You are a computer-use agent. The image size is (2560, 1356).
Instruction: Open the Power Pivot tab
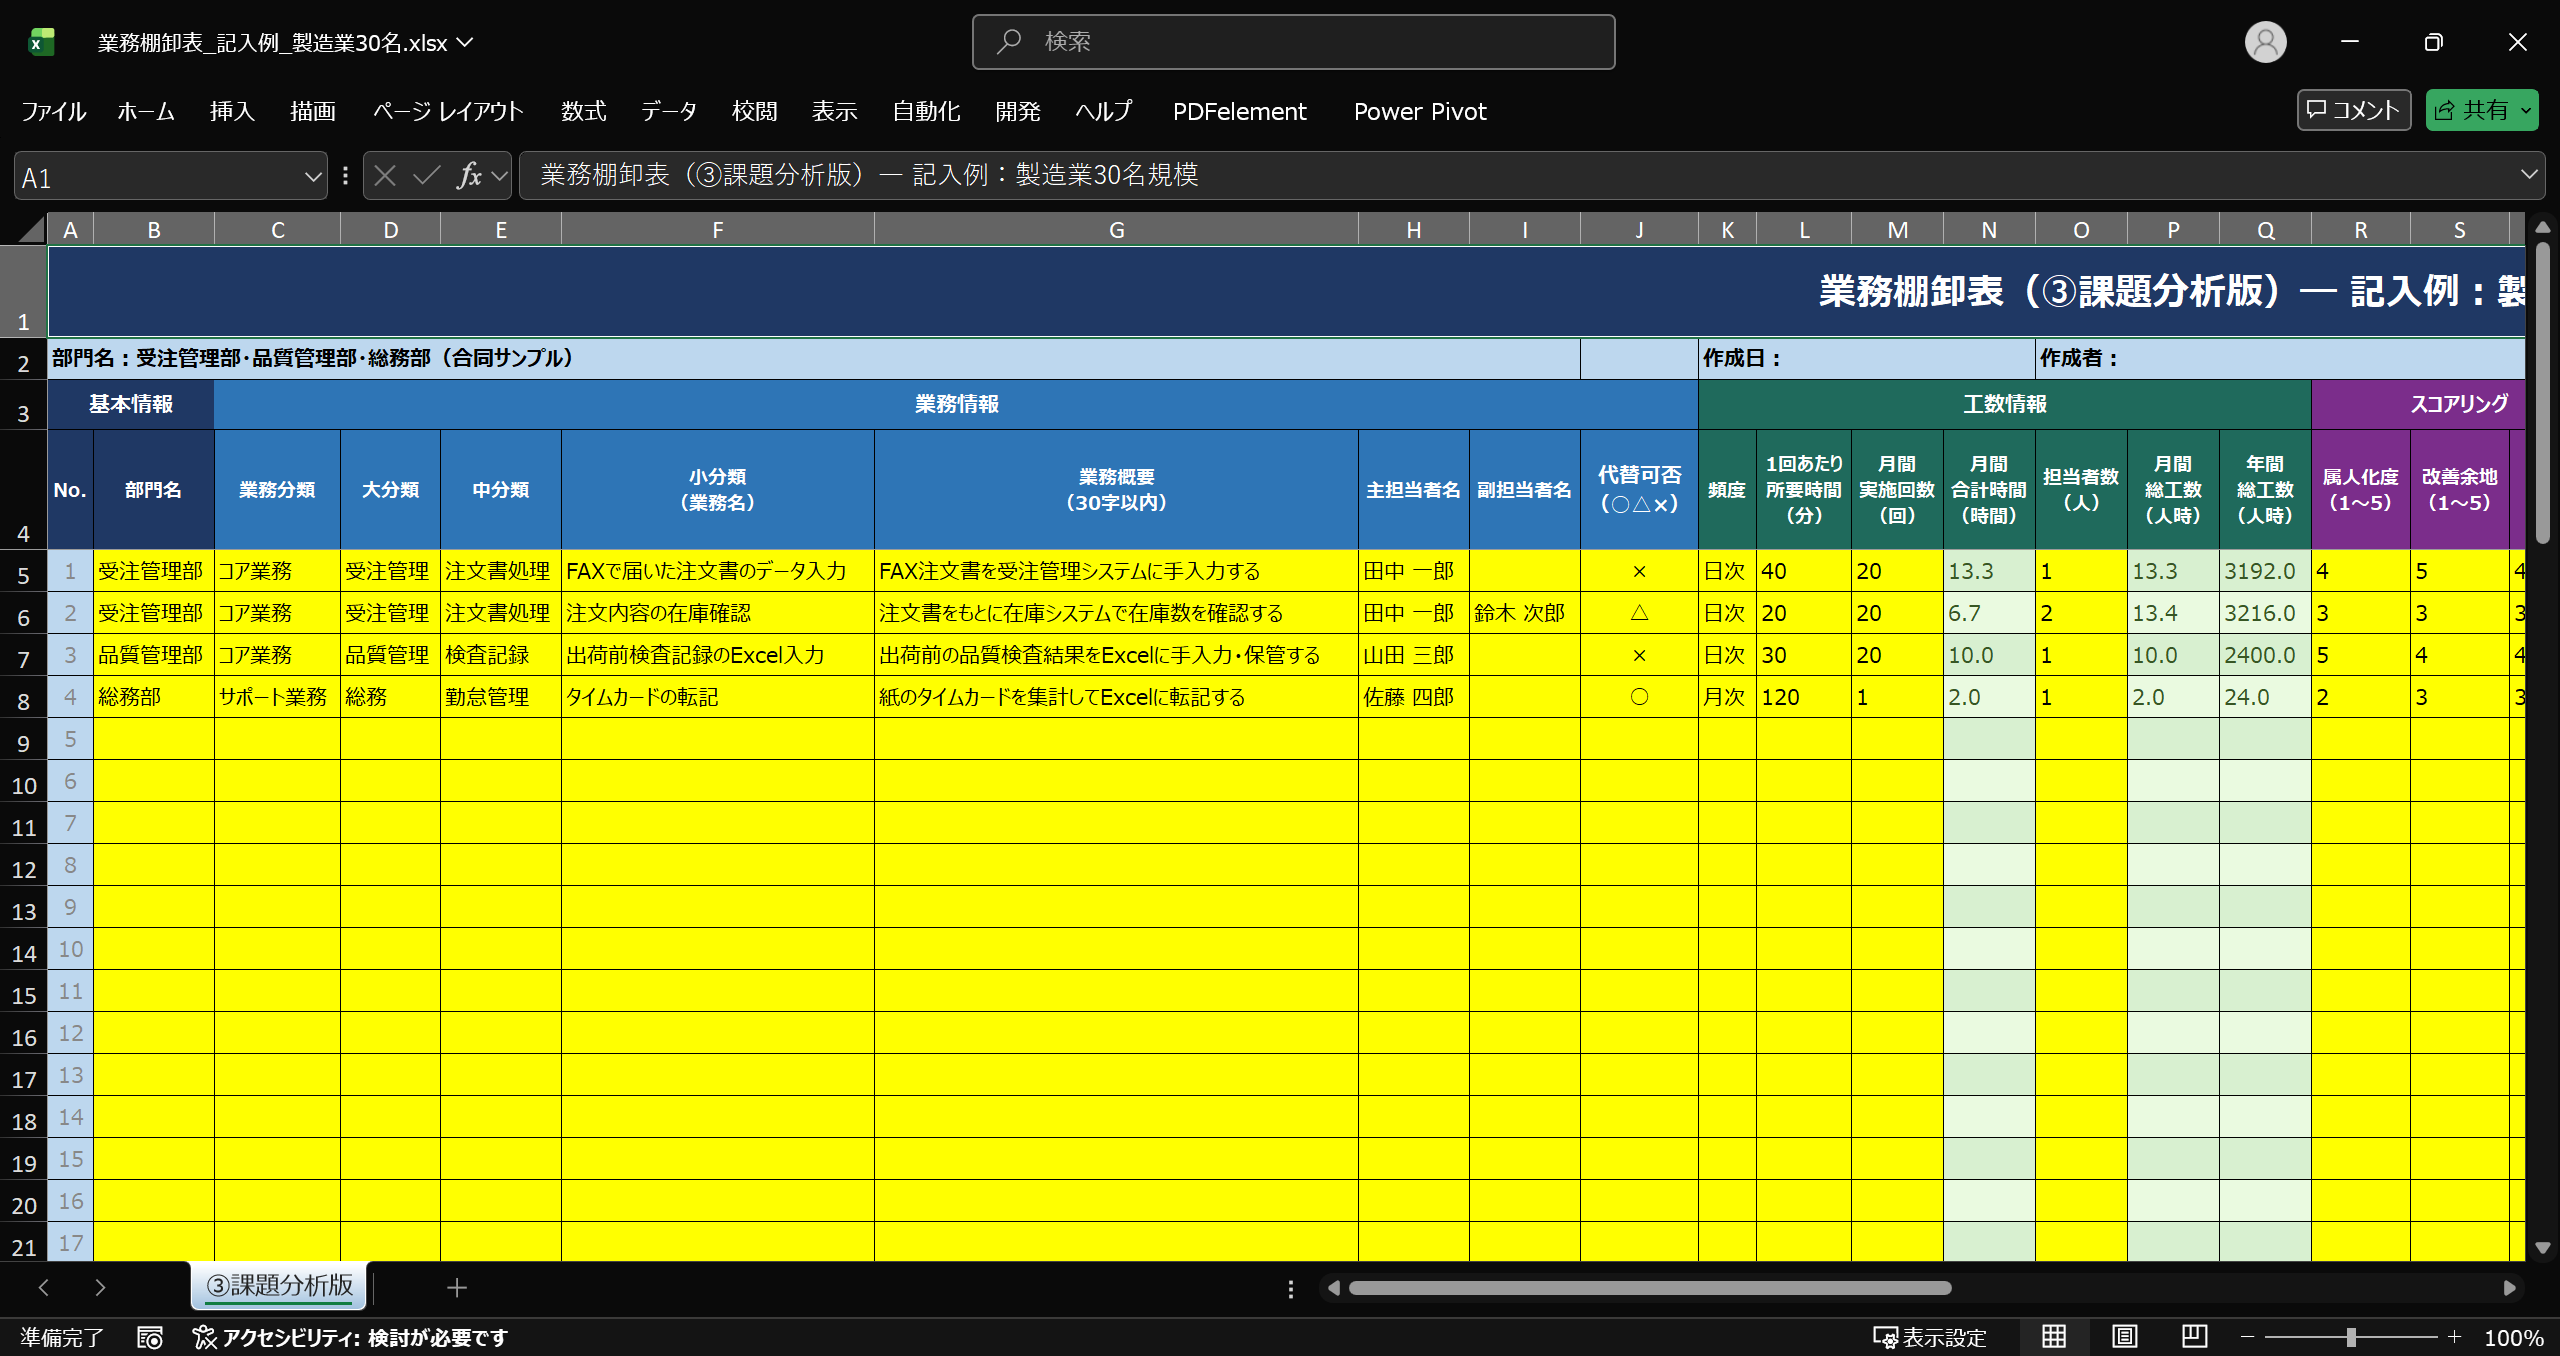pyautogui.click(x=1419, y=111)
